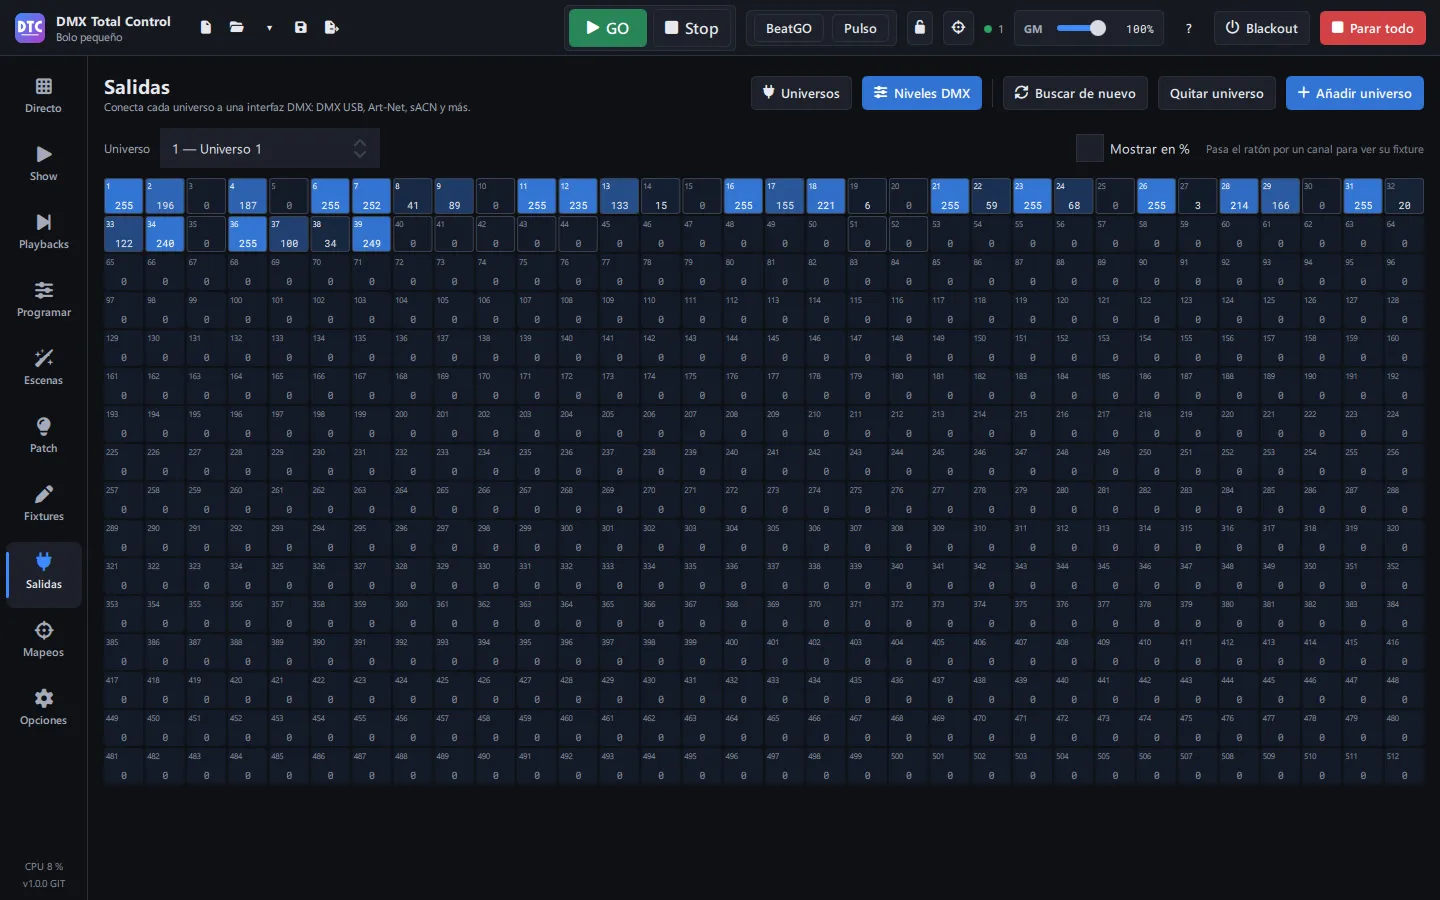Click the save disk icon
The image size is (1440, 900).
point(300,28)
